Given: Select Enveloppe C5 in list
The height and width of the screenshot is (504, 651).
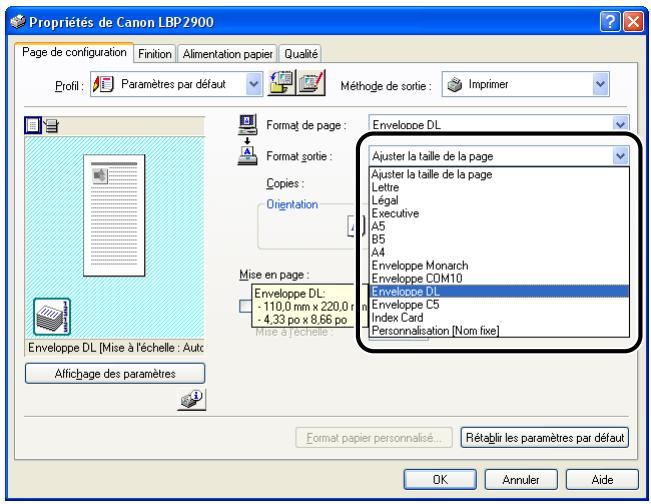Looking at the screenshot, I should [499, 304].
